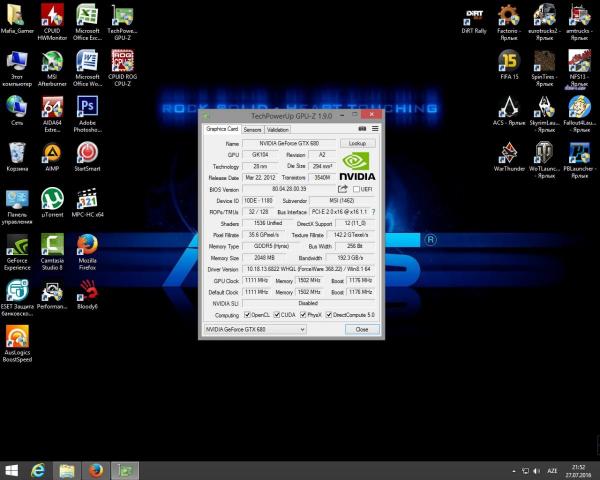
Task: Click the BIOS export share icon
Action: tap(343, 188)
